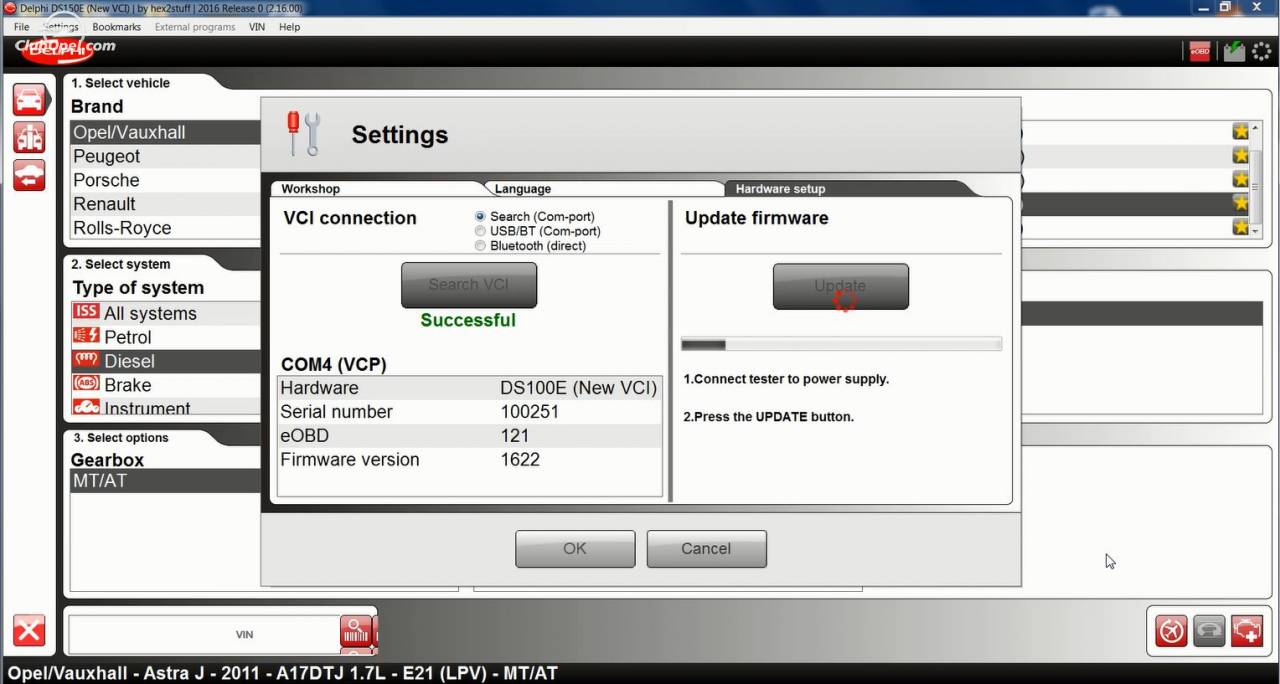The height and width of the screenshot is (684, 1280).
Task: Click the flight recorder airplane icon
Action: pos(1171,631)
